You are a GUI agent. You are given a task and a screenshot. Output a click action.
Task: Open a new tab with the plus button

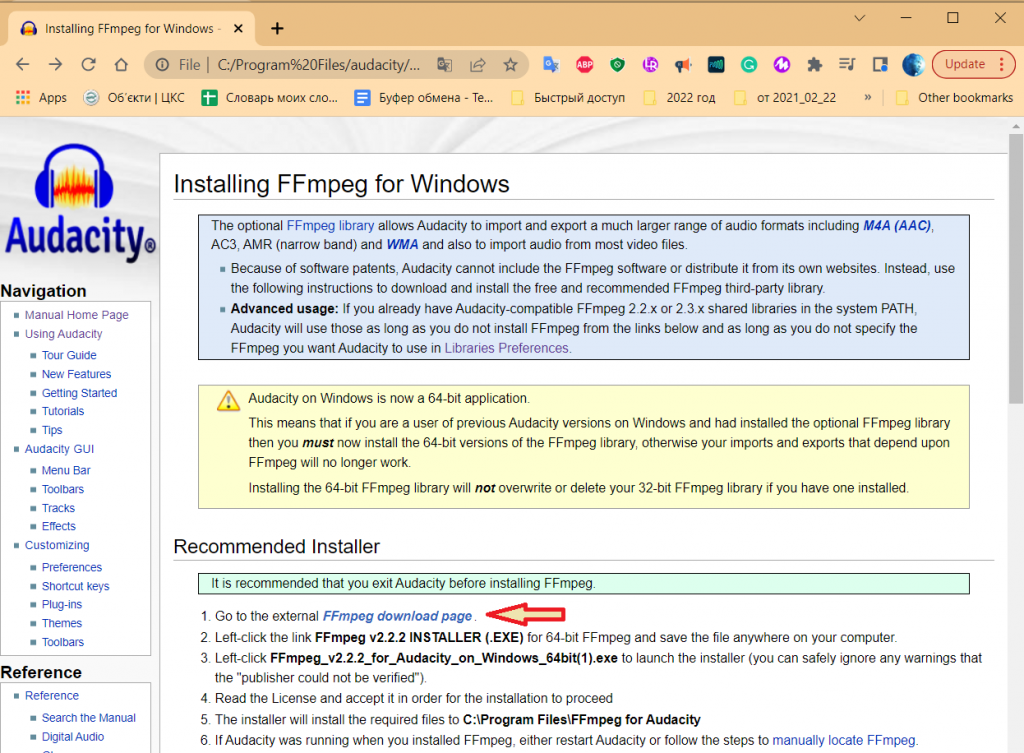[x=277, y=29]
